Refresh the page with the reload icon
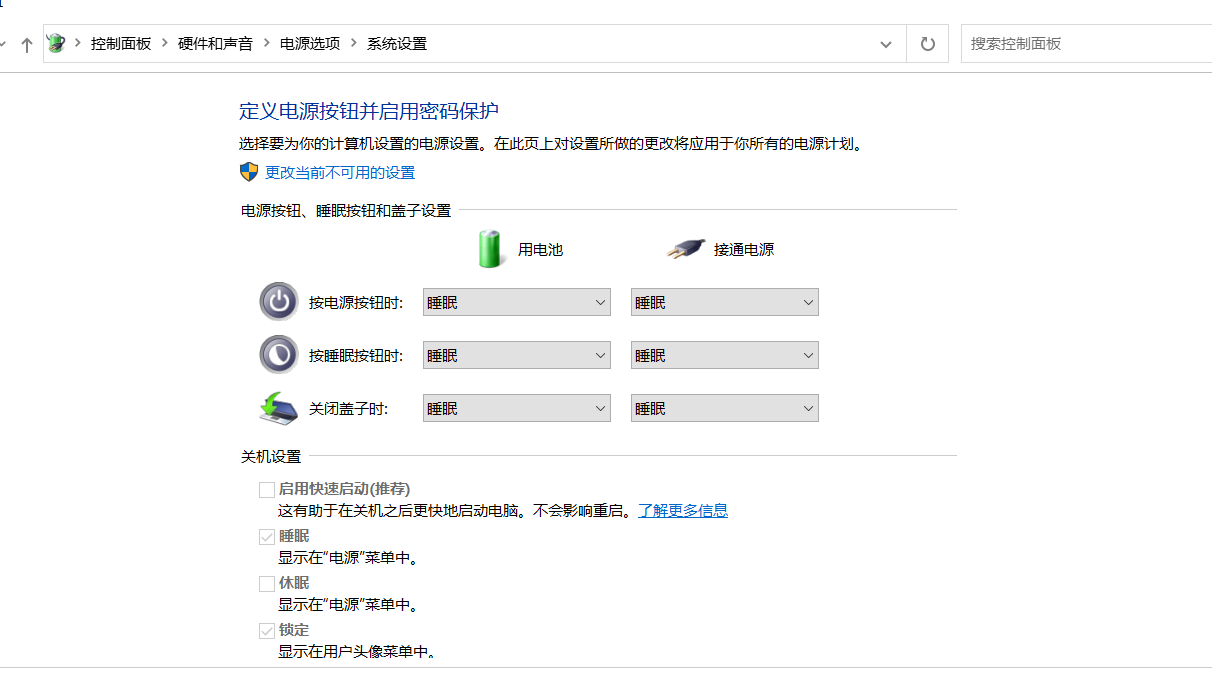This screenshot has width=1212, height=673. 927,44
